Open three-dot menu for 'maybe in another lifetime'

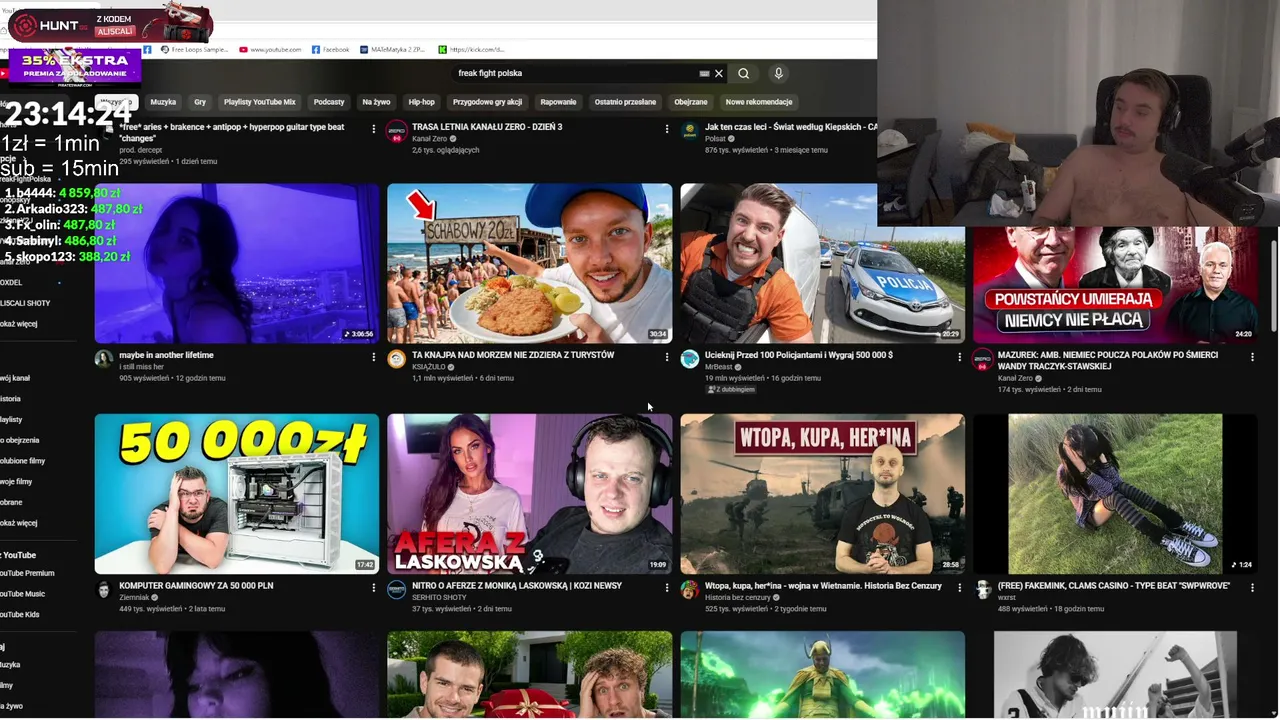point(374,356)
